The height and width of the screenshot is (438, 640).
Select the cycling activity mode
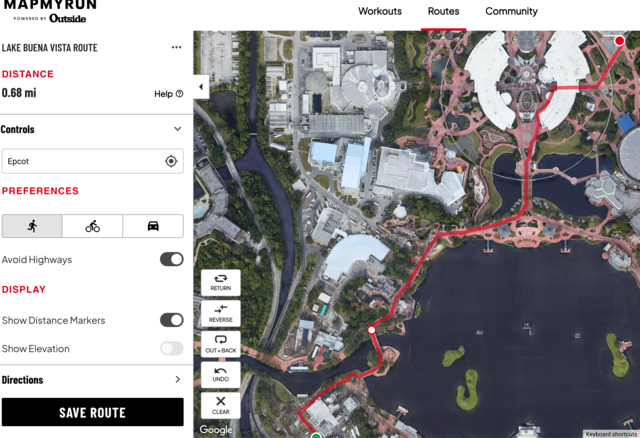[92, 226]
